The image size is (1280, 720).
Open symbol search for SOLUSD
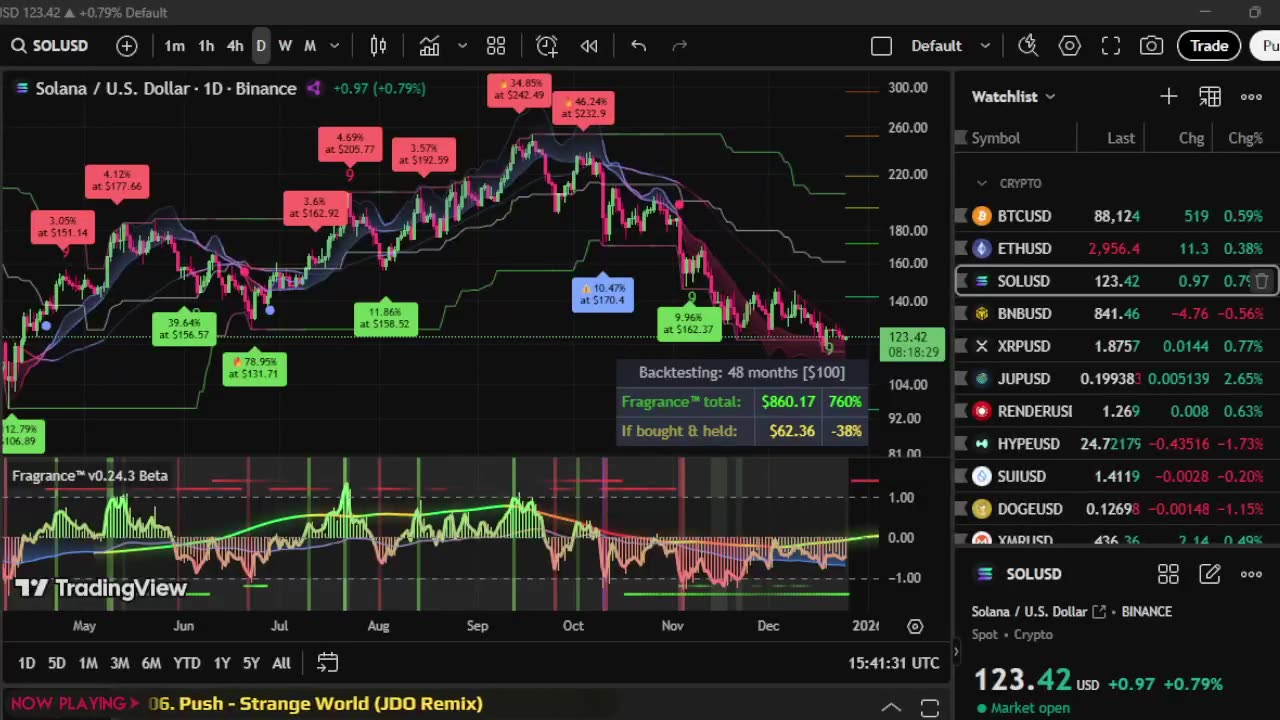[x=49, y=46]
